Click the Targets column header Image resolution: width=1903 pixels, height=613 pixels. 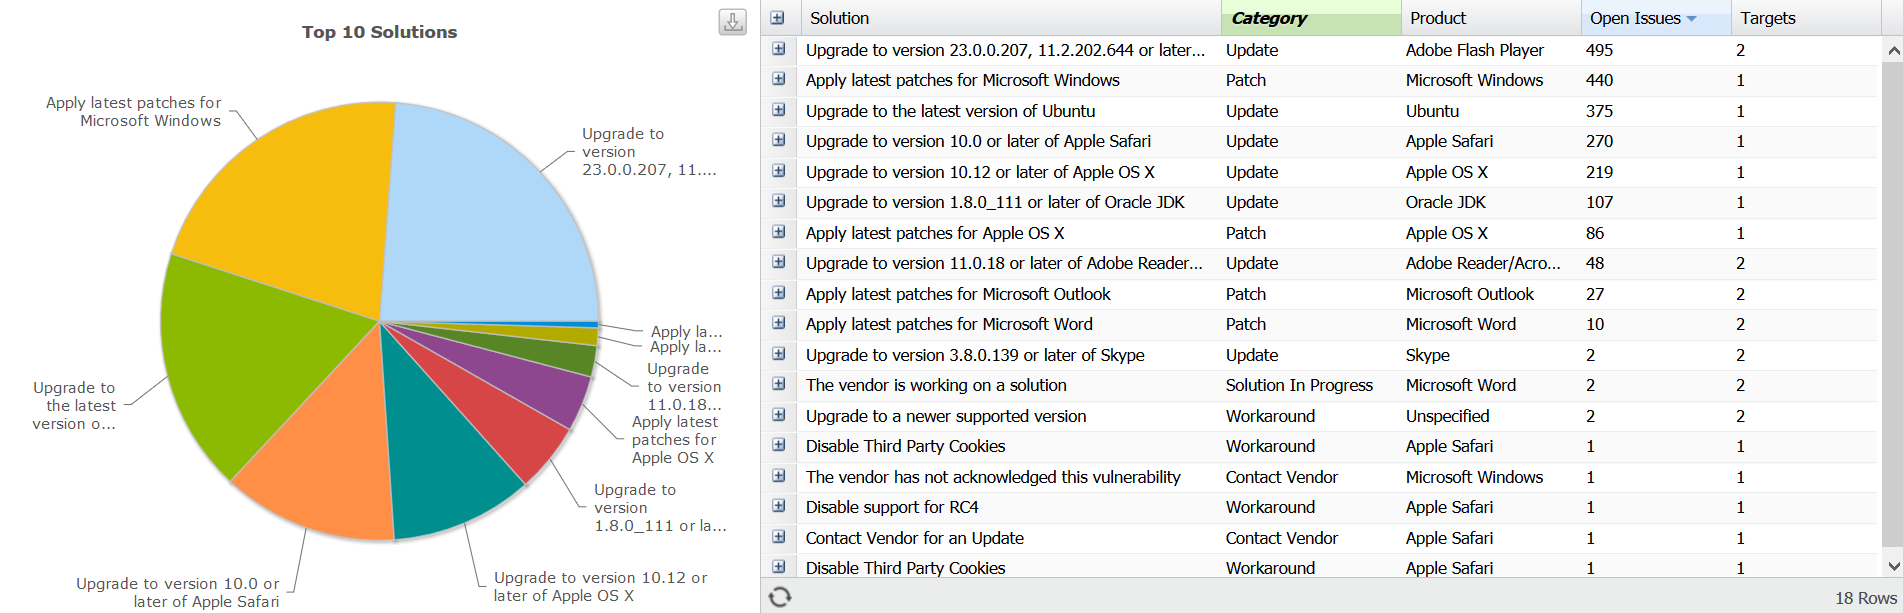coord(1768,18)
